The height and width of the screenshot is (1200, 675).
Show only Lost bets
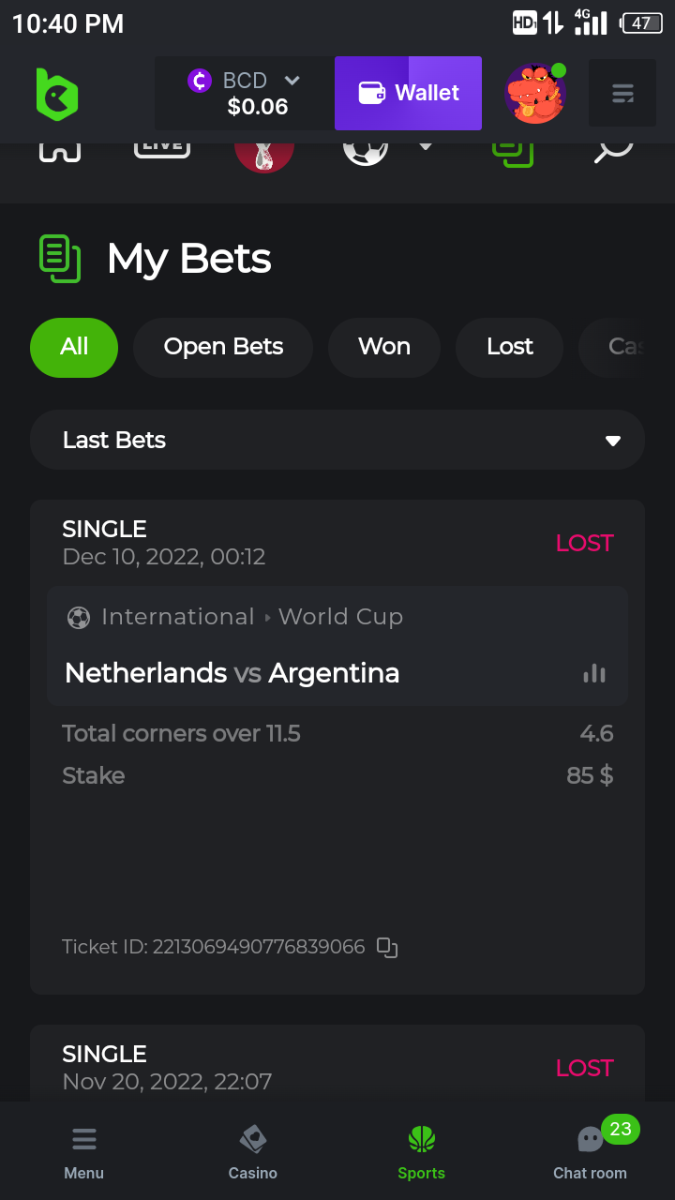coord(510,347)
